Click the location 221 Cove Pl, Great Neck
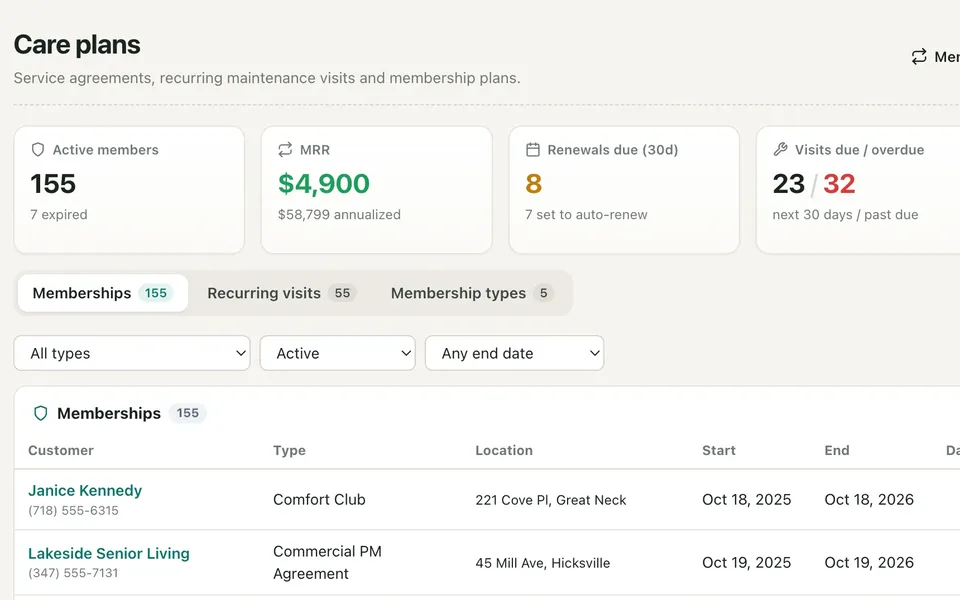Screen dimensions: 960x600 (x=550, y=500)
